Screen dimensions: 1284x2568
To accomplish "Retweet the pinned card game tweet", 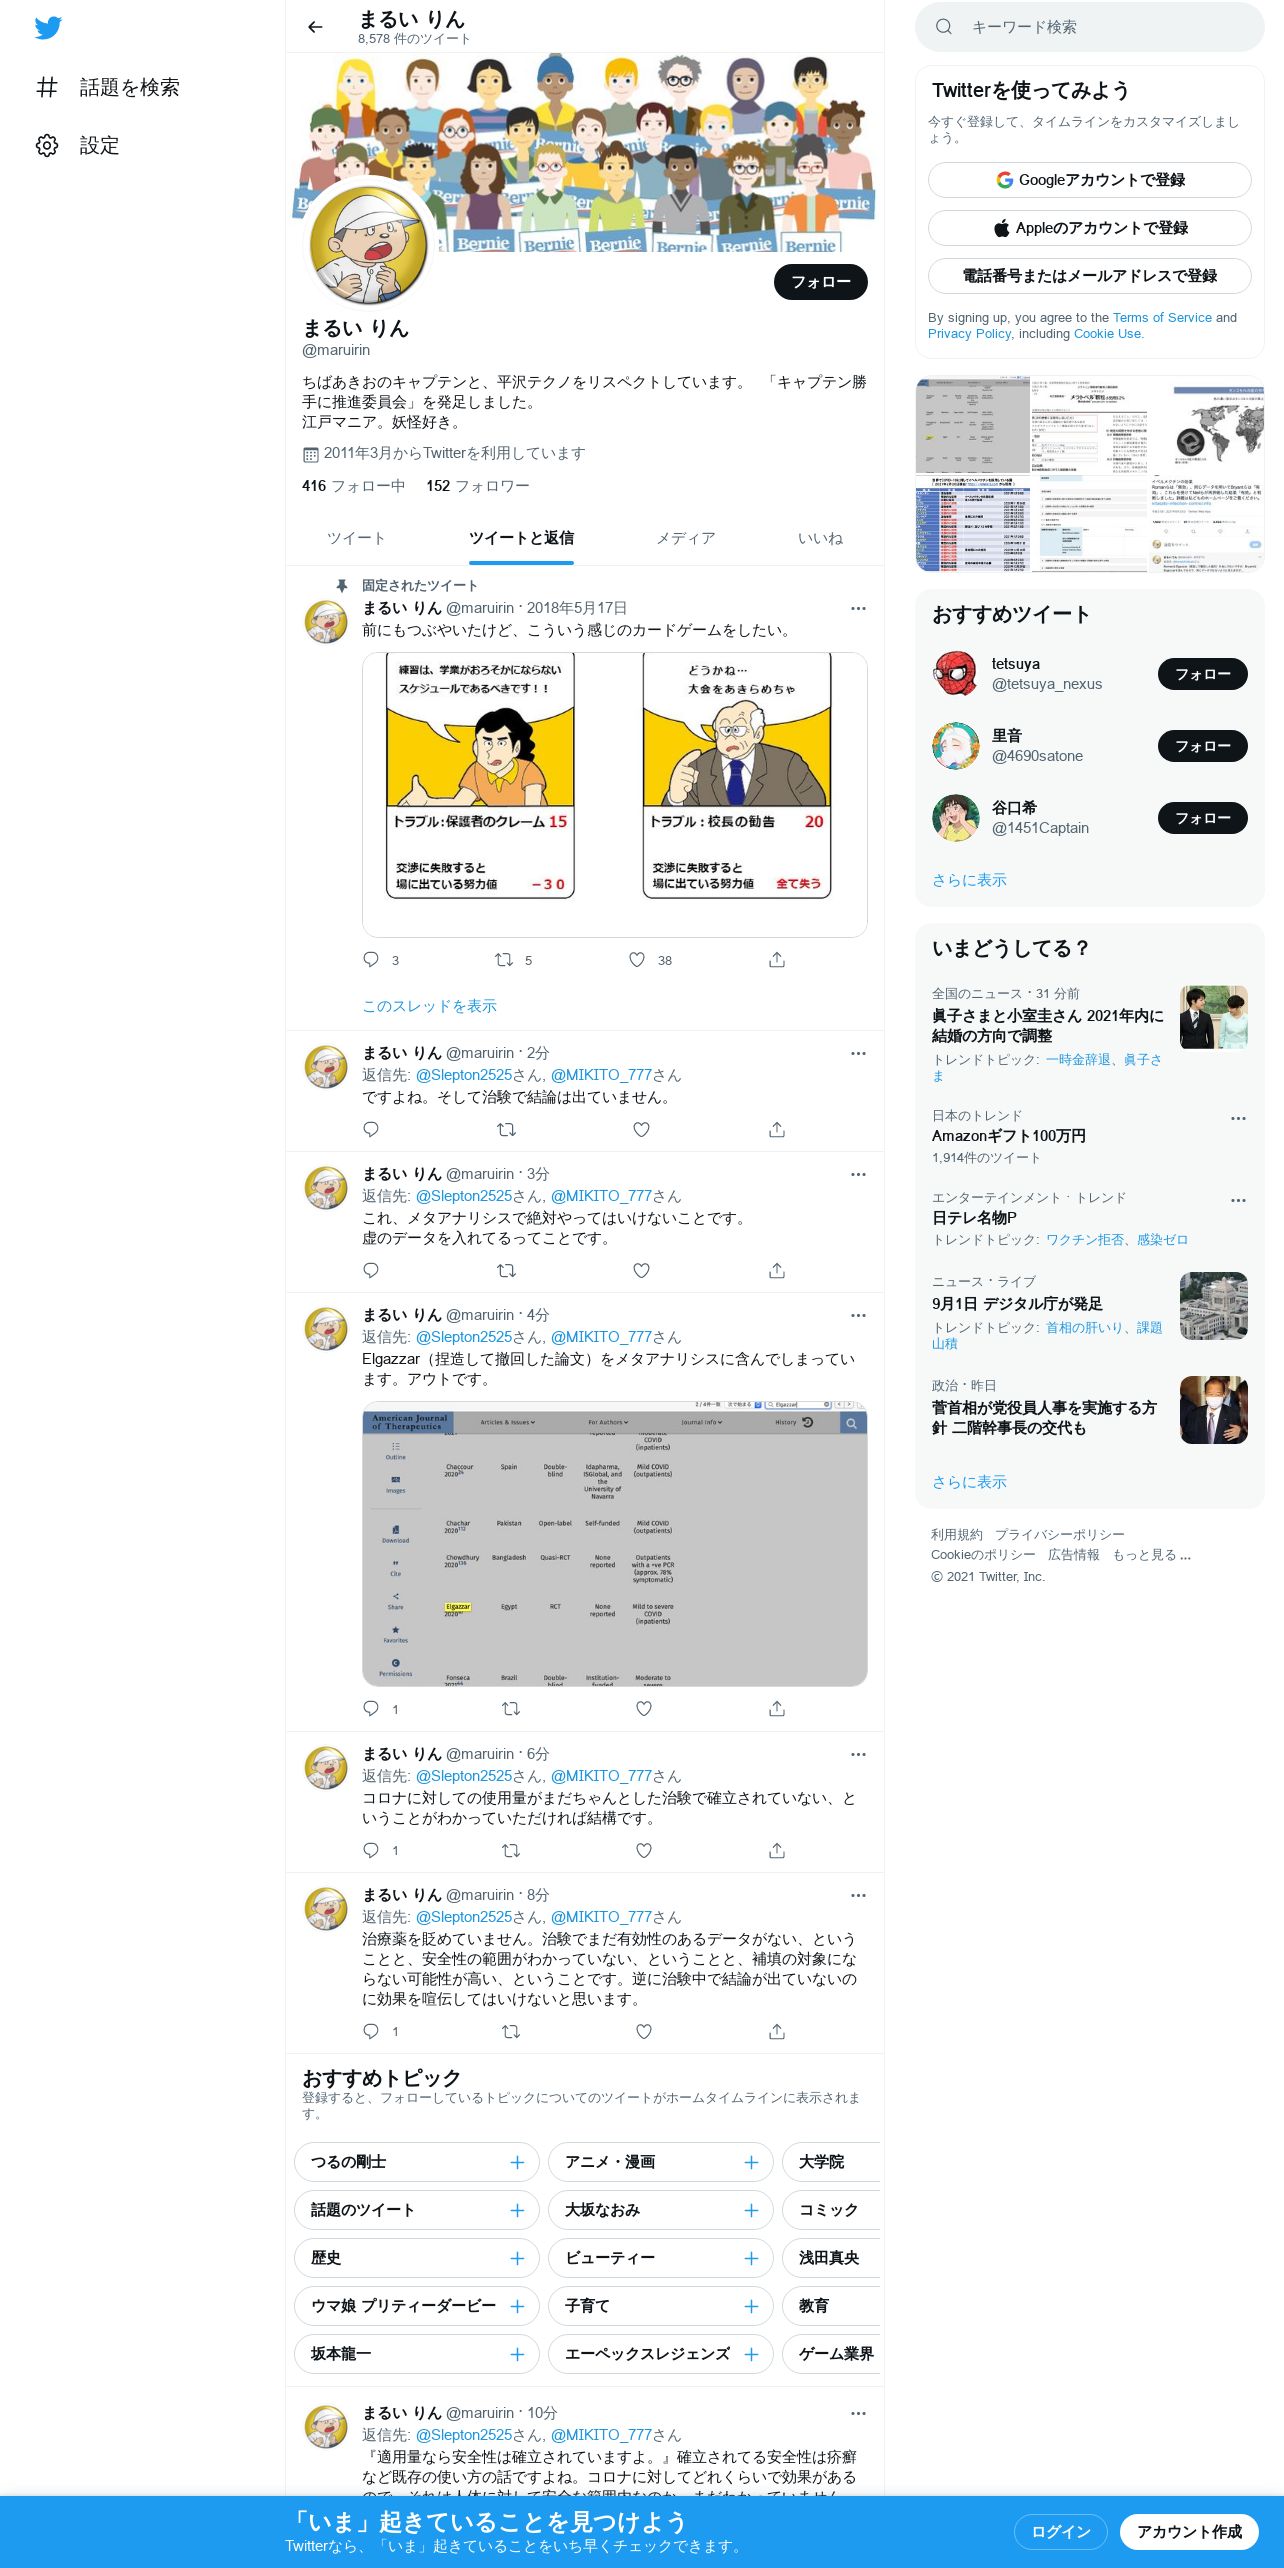I will (x=504, y=960).
